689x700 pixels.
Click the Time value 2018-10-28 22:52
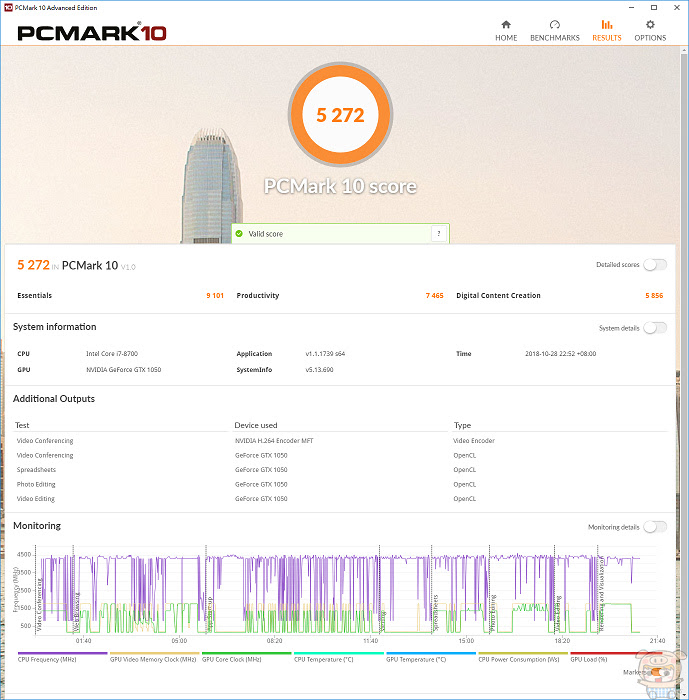[560, 354]
